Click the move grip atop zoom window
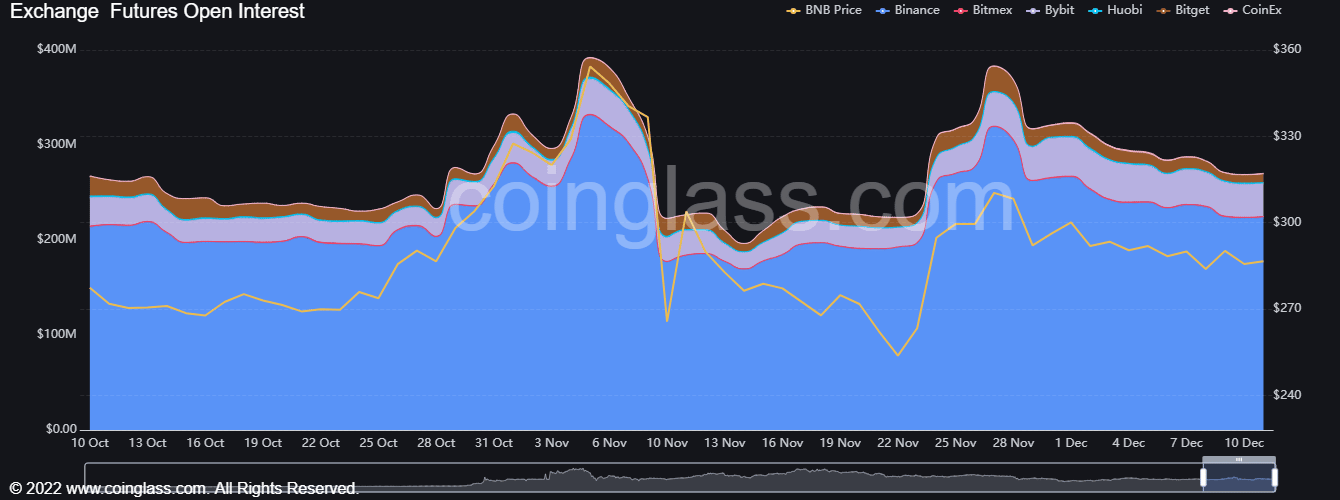 (1239, 459)
